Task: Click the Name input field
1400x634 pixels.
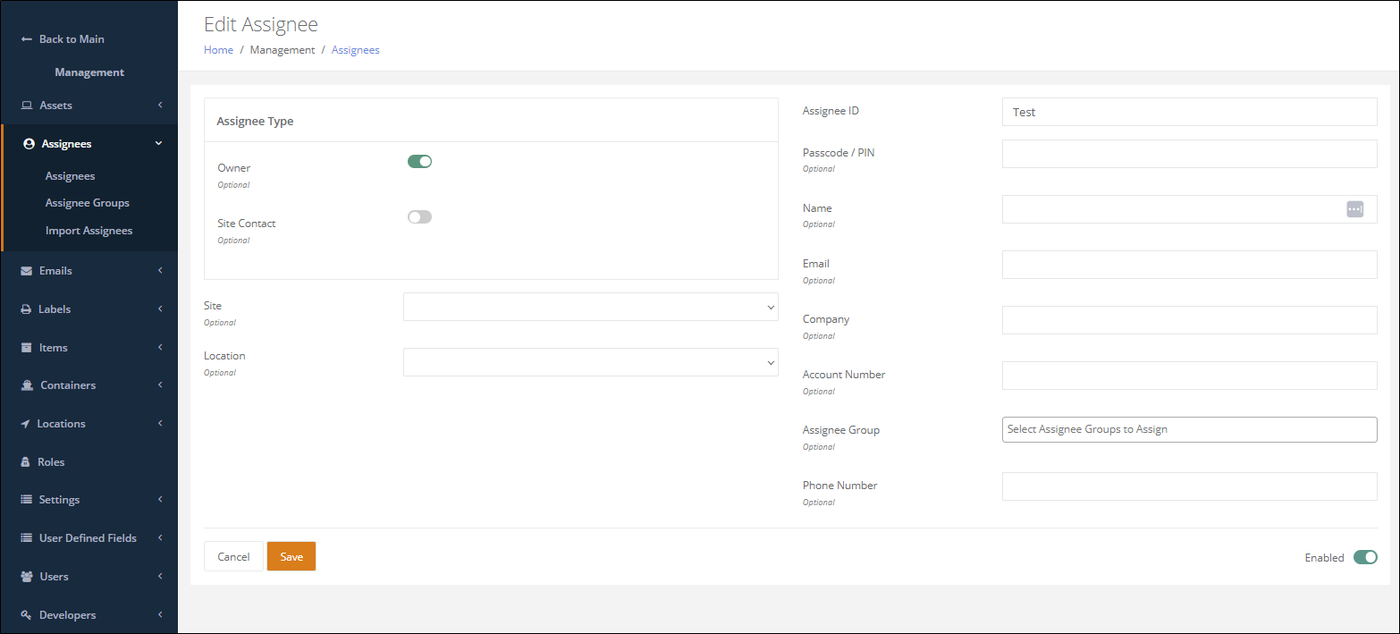Action: pyautogui.click(x=1189, y=209)
